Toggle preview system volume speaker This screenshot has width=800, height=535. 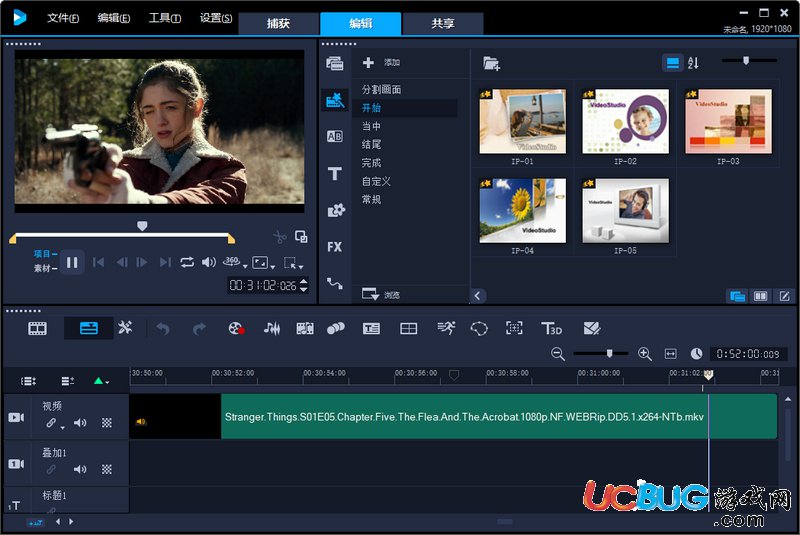click(x=208, y=262)
